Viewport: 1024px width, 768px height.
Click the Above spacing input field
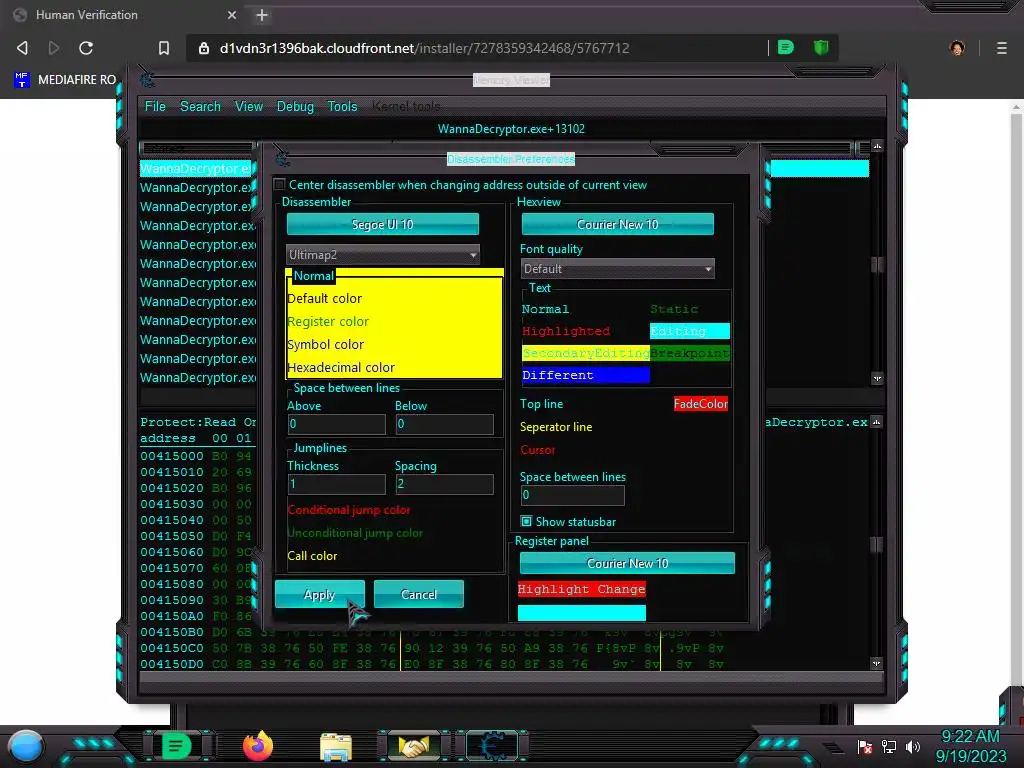[336, 424]
